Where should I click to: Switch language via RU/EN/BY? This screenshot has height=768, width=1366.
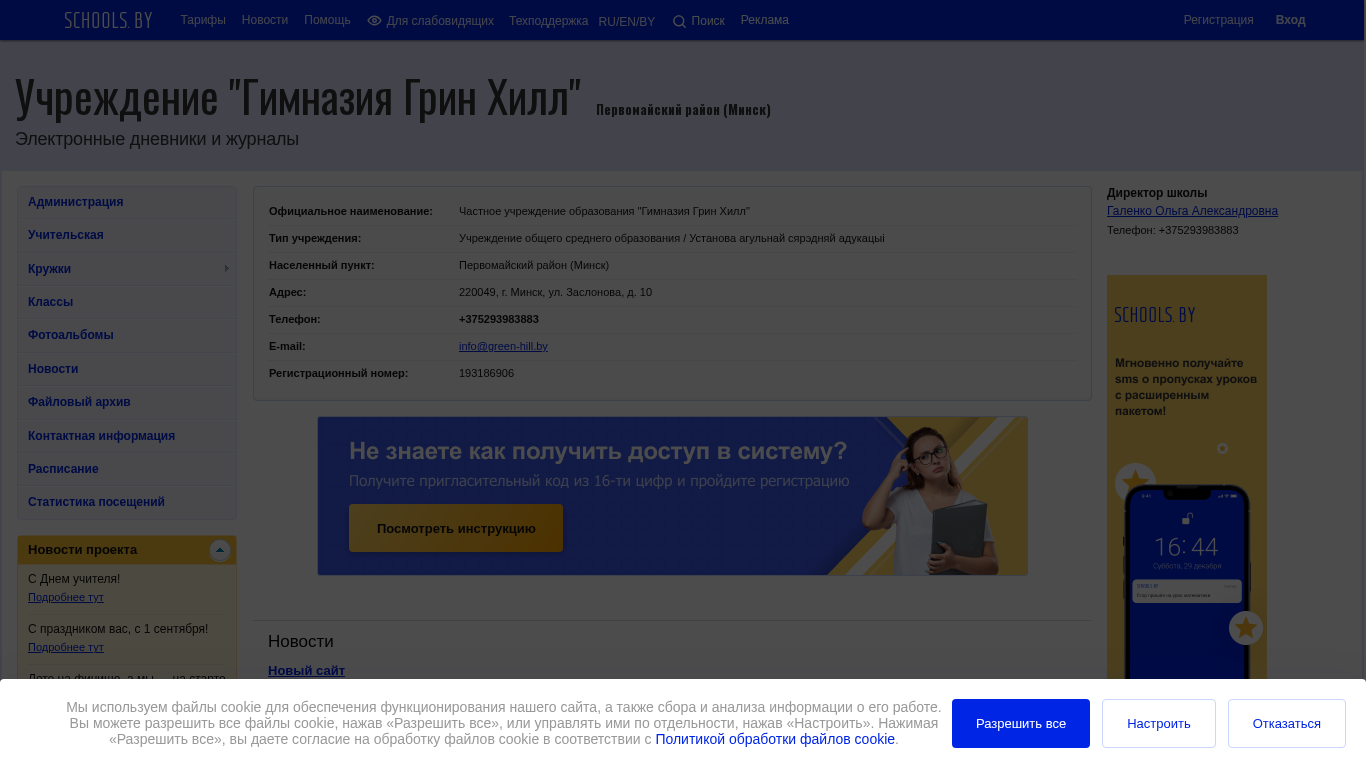[627, 22]
